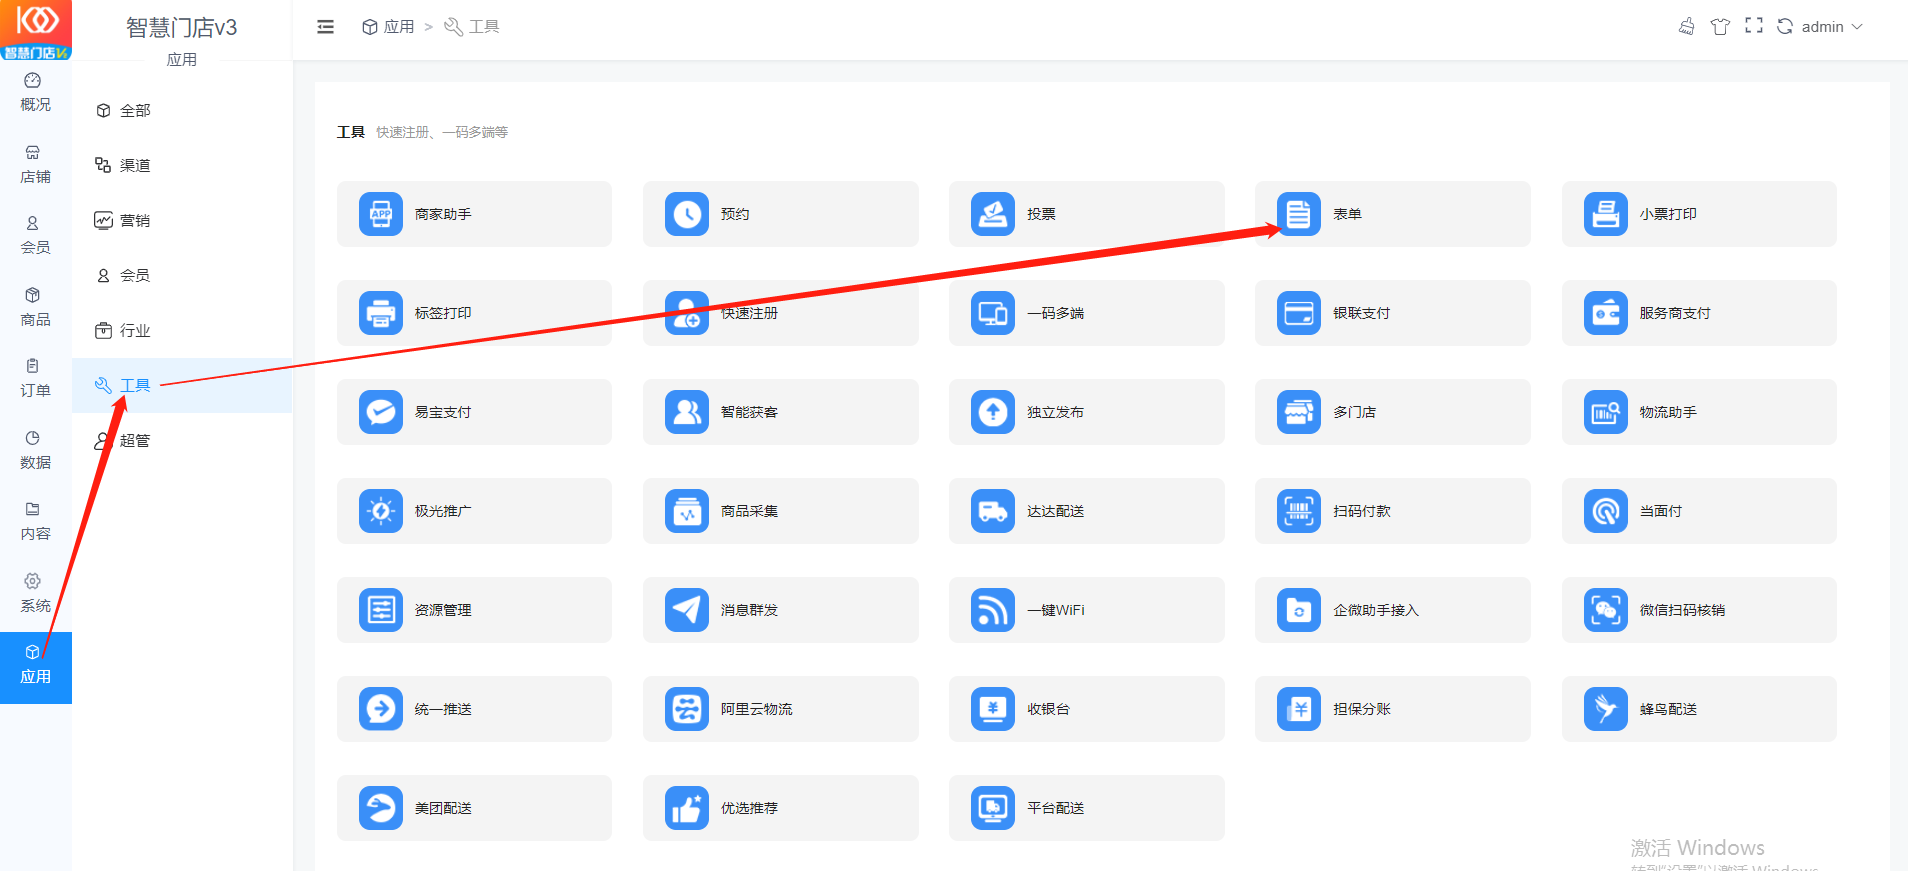
Task: Open the 担保分账 icon
Action: click(x=1299, y=709)
